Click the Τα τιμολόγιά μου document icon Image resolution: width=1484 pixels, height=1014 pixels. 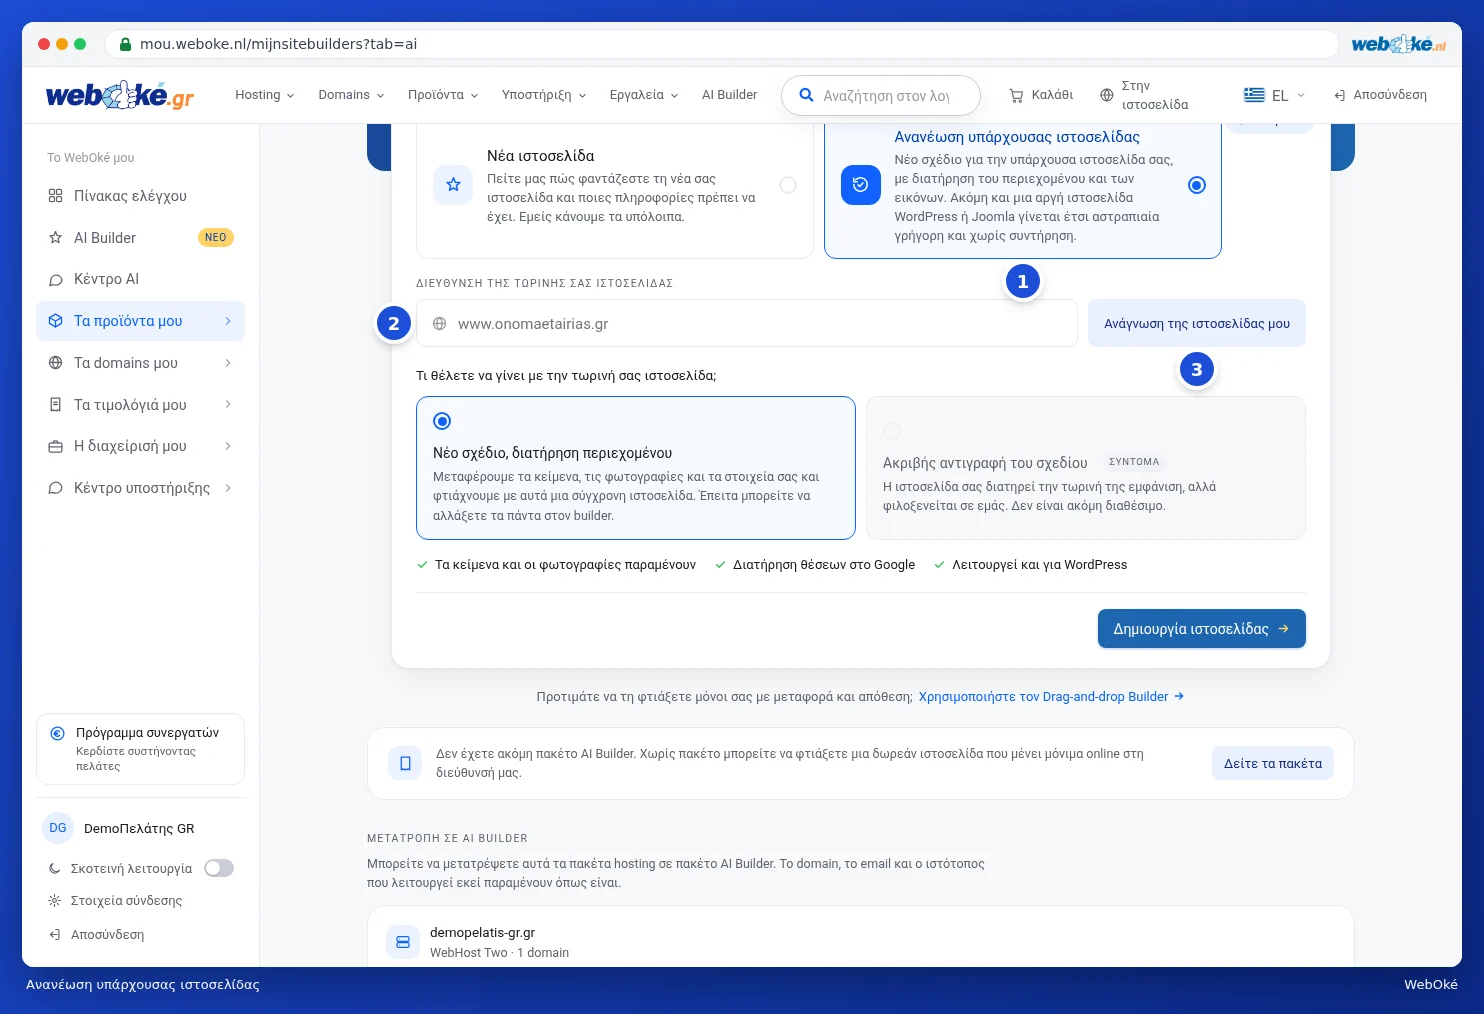coord(56,405)
